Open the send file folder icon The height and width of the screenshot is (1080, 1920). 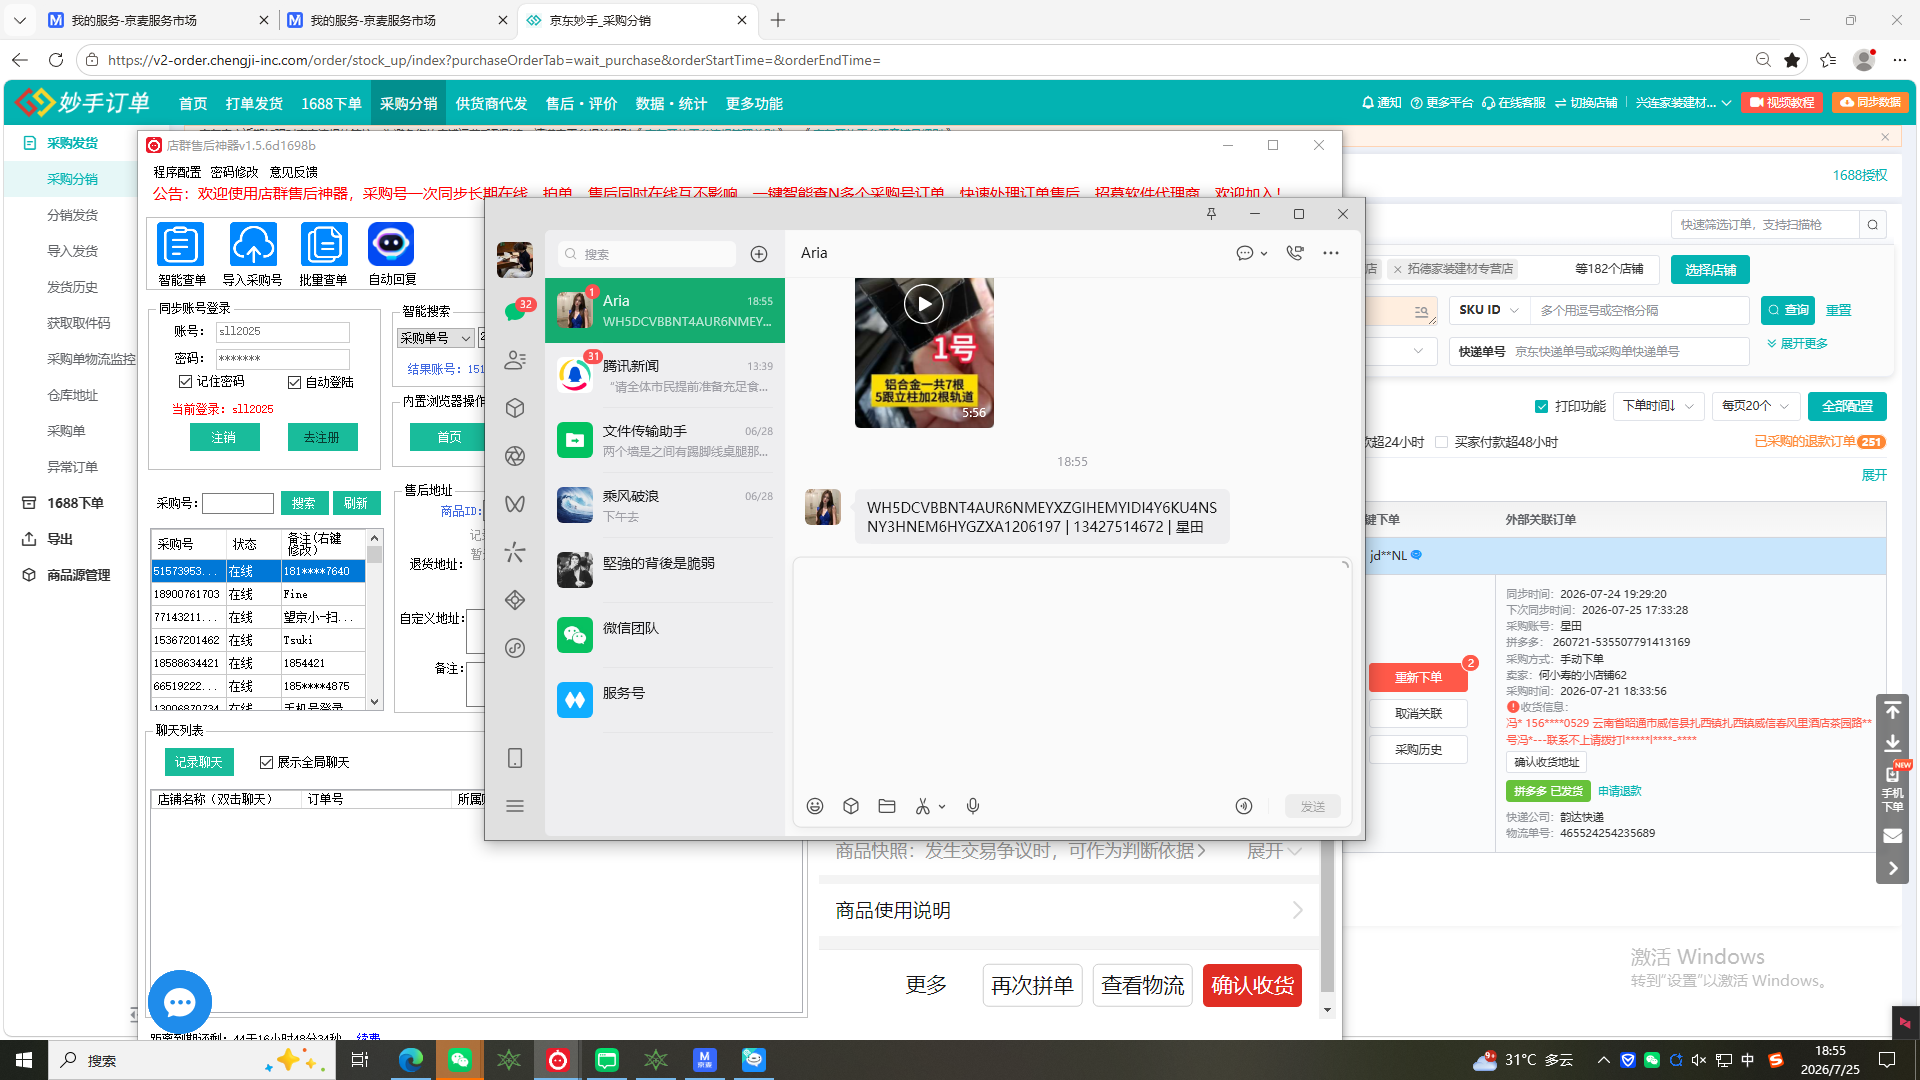pyautogui.click(x=887, y=806)
